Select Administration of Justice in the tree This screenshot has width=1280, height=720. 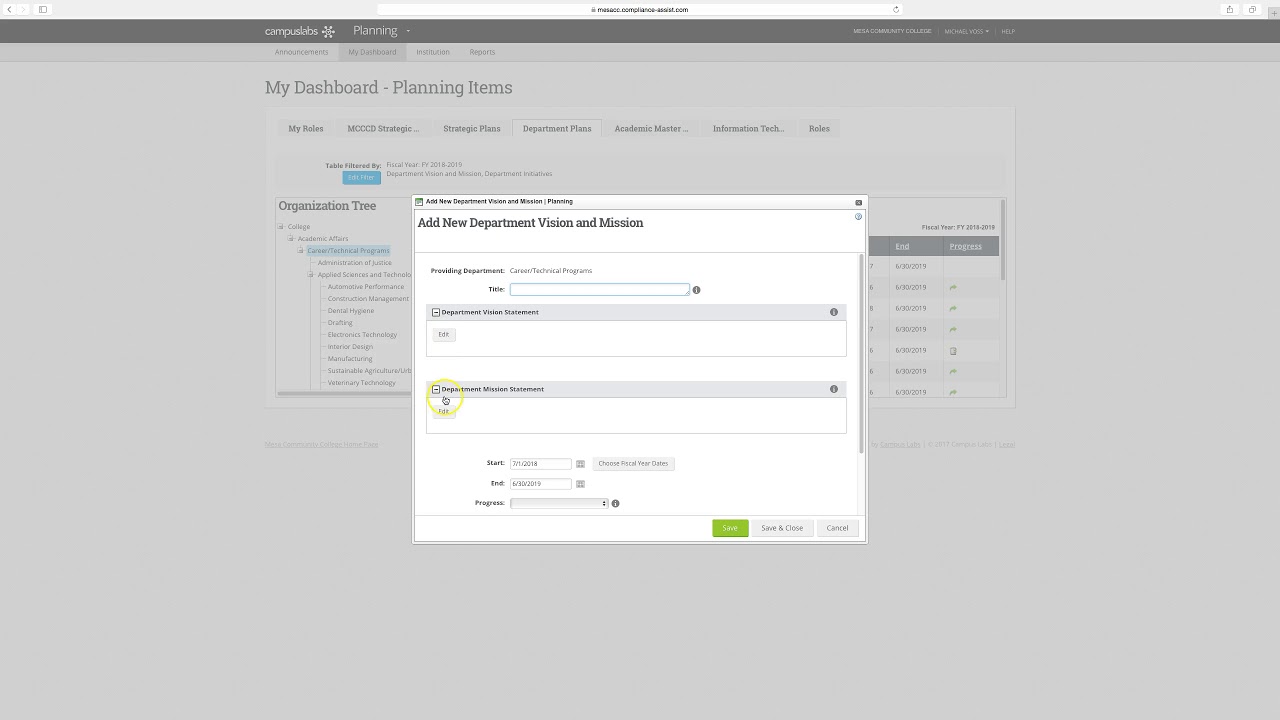[355, 263]
